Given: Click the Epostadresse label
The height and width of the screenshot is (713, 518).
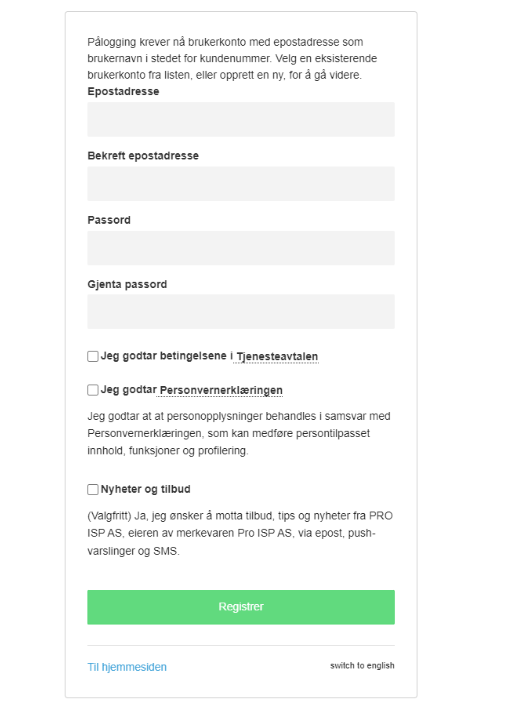Looking at the screenshot, I should click(x=123, y=91).
